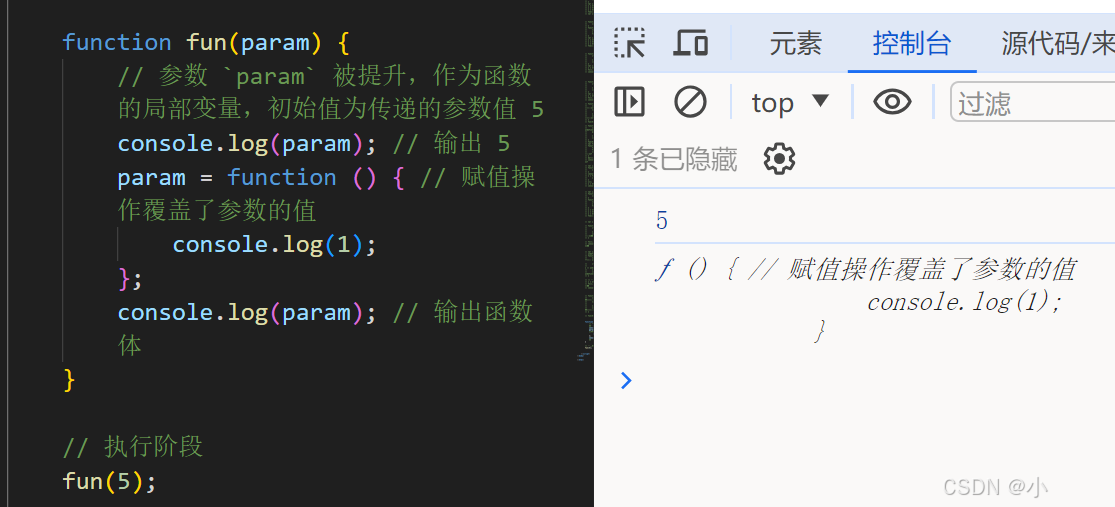
Task: Select the 控制台 tab
Action: tap(912, 44)
